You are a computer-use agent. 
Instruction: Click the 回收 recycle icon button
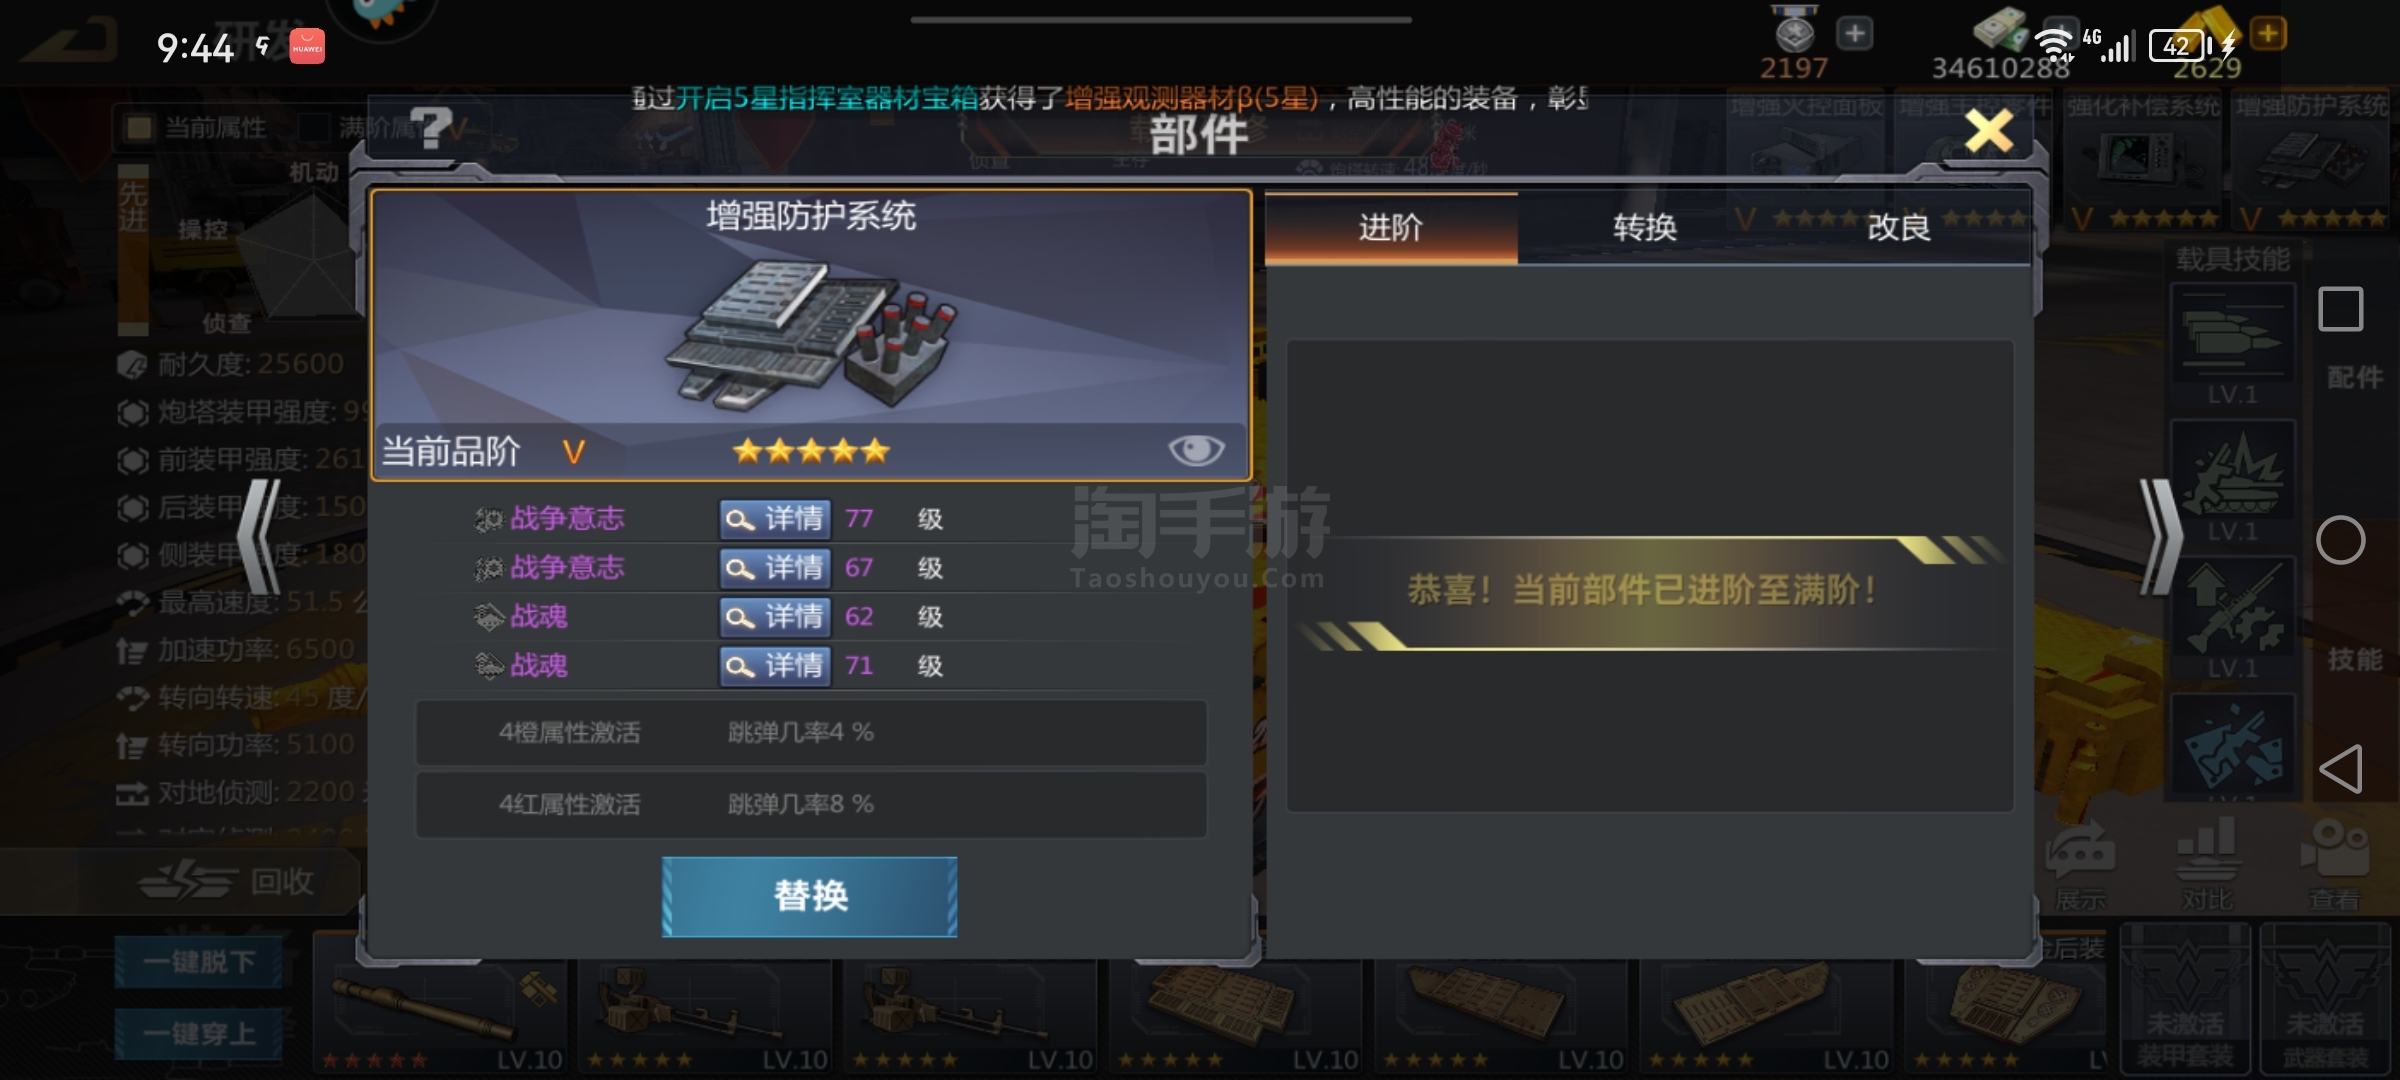pyautogui.click(x=228, y=881)
